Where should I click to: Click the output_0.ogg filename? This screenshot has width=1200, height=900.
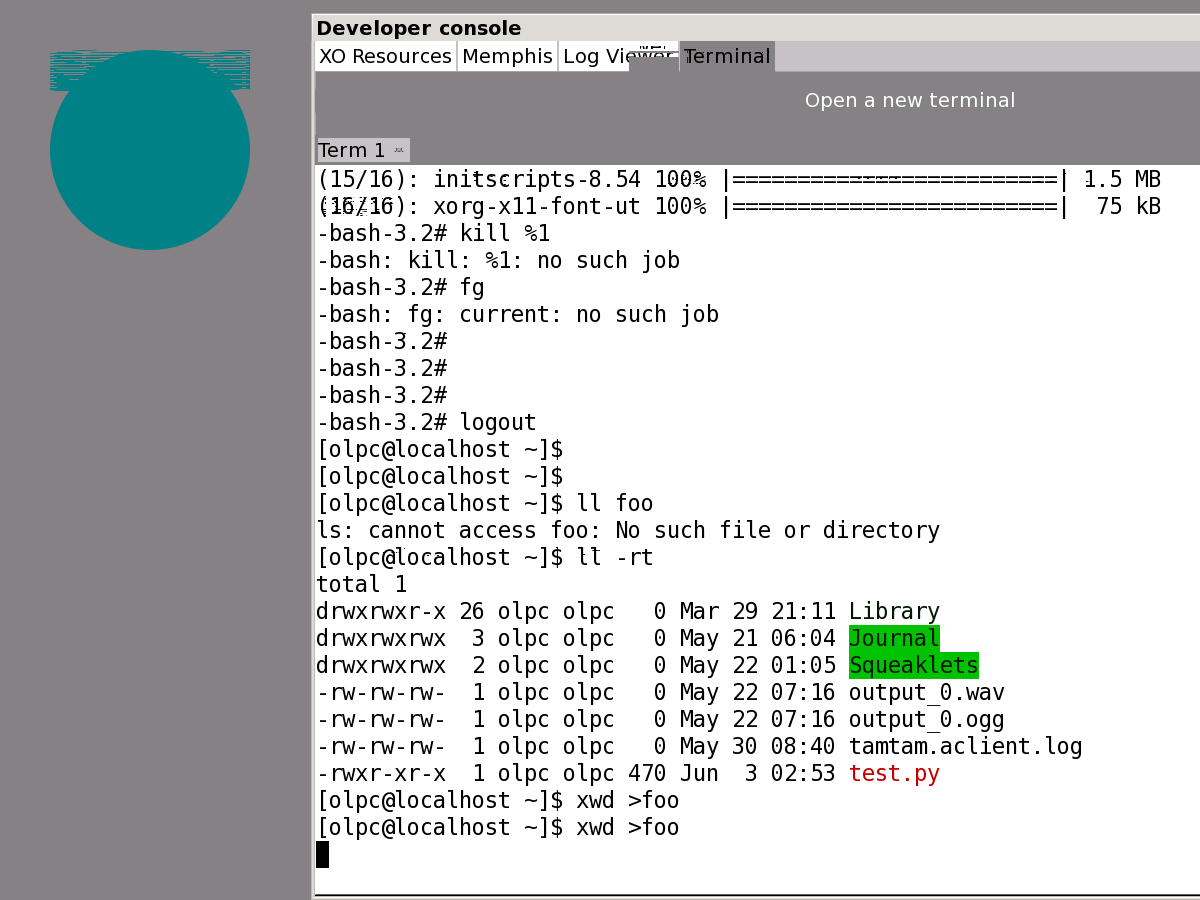click(926, 719)
